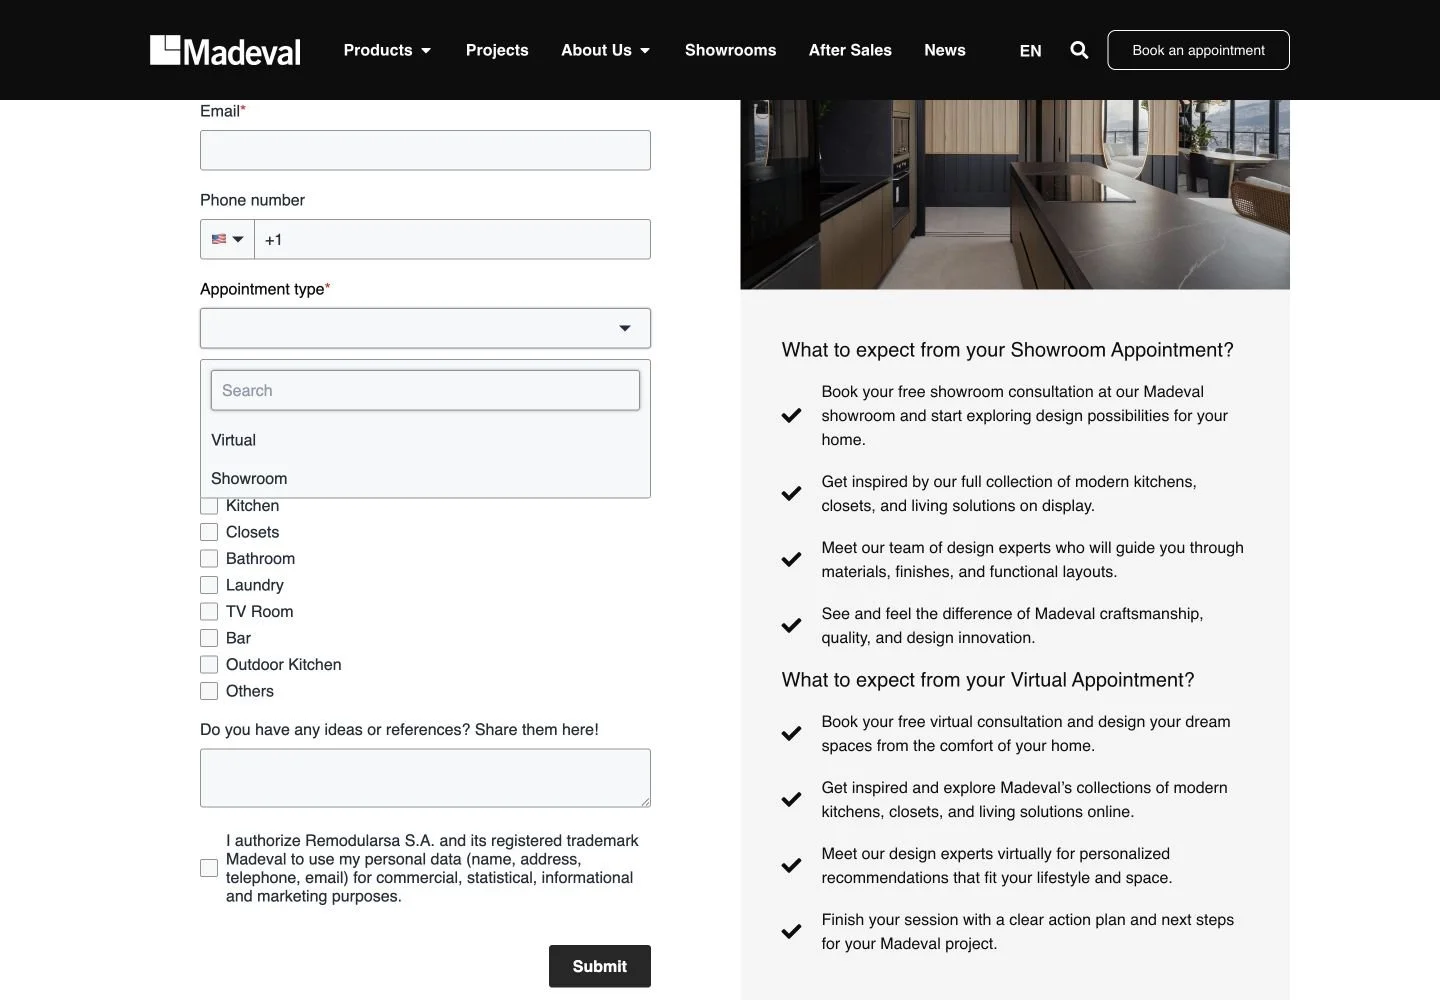Tick the Bathroom checkbox
The width and height of the screenshot is (1440, 1000).
pos(209,558)
